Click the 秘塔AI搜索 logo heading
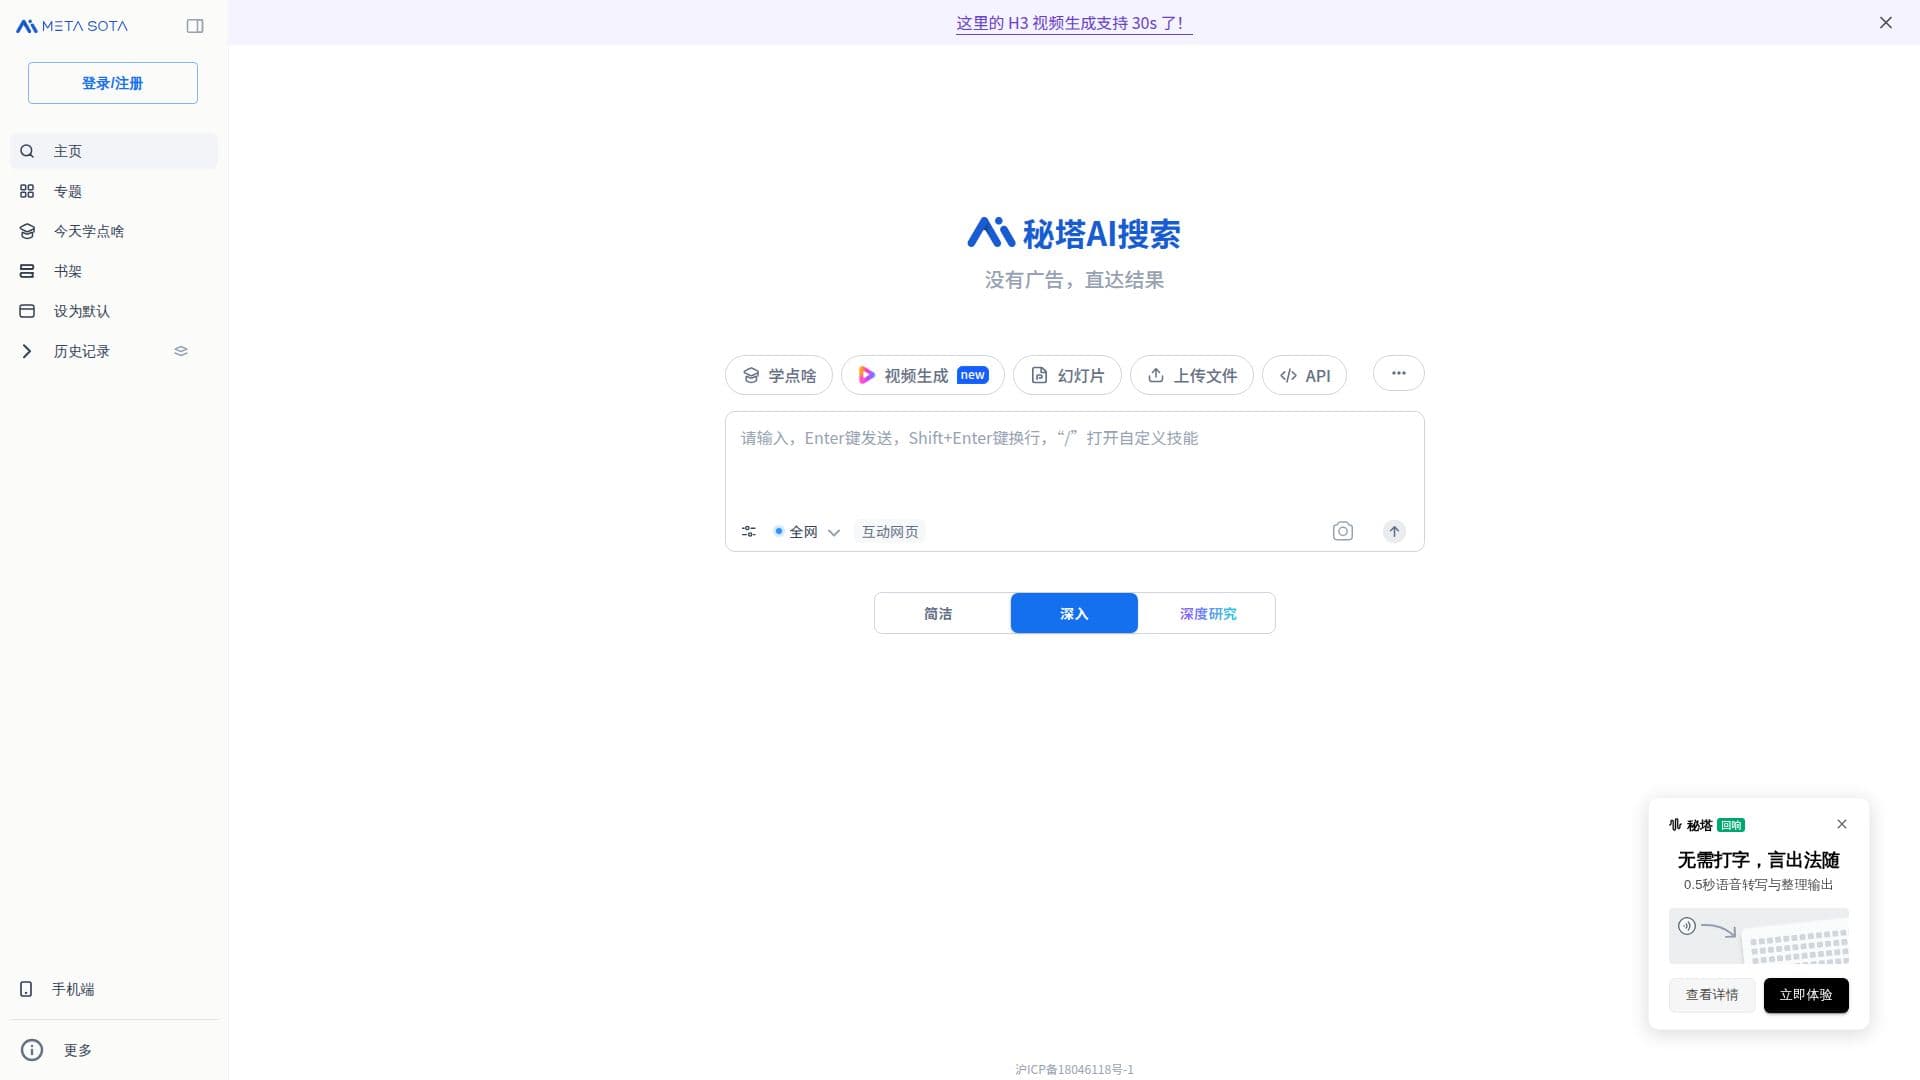This screenshot has width=1920, height=1080. click(1074, 234)
